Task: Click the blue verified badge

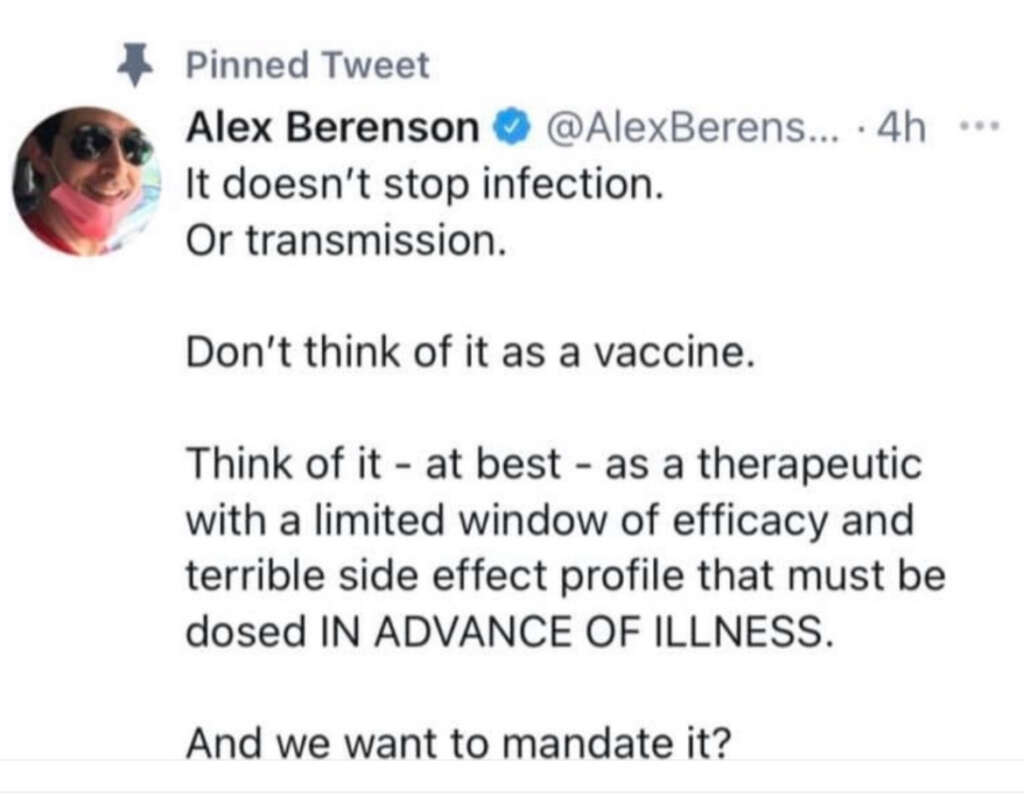Action: point(508,127)
